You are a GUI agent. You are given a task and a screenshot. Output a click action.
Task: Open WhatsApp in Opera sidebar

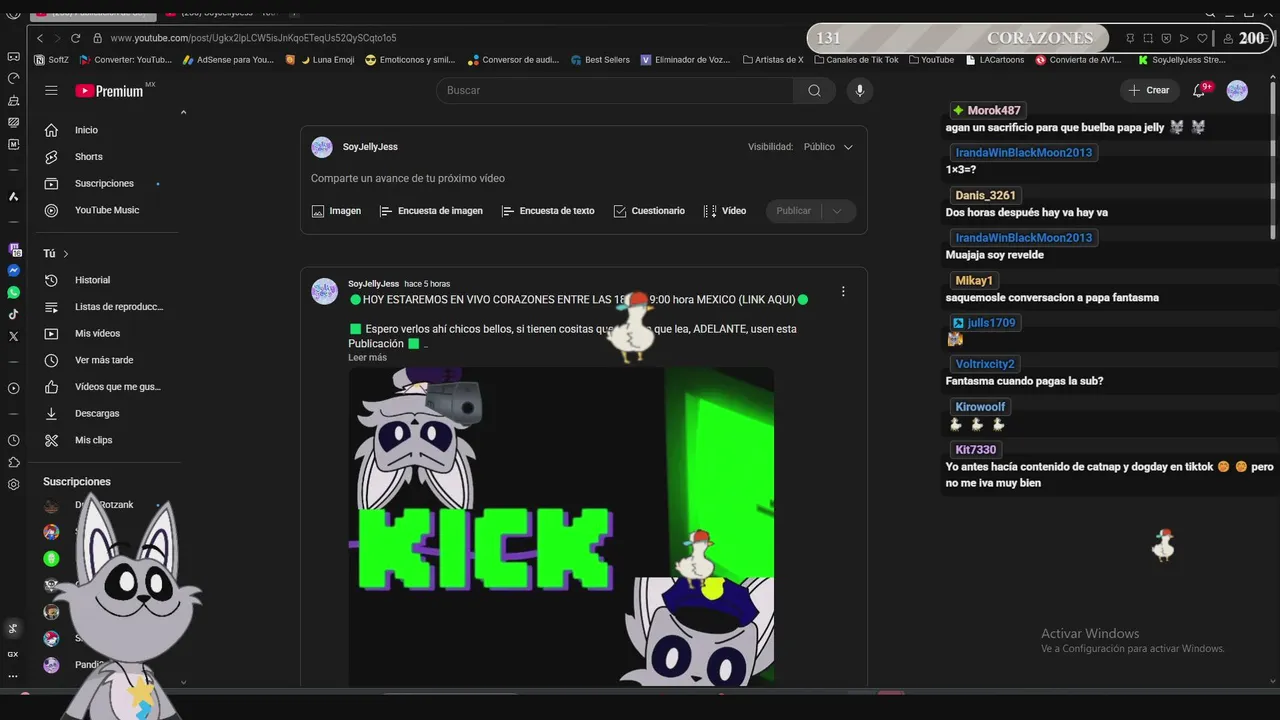click(x=14, y=293)
